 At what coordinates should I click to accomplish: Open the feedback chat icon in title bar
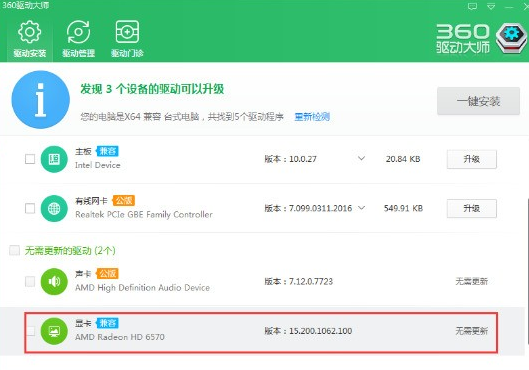(x=472, y=6)
